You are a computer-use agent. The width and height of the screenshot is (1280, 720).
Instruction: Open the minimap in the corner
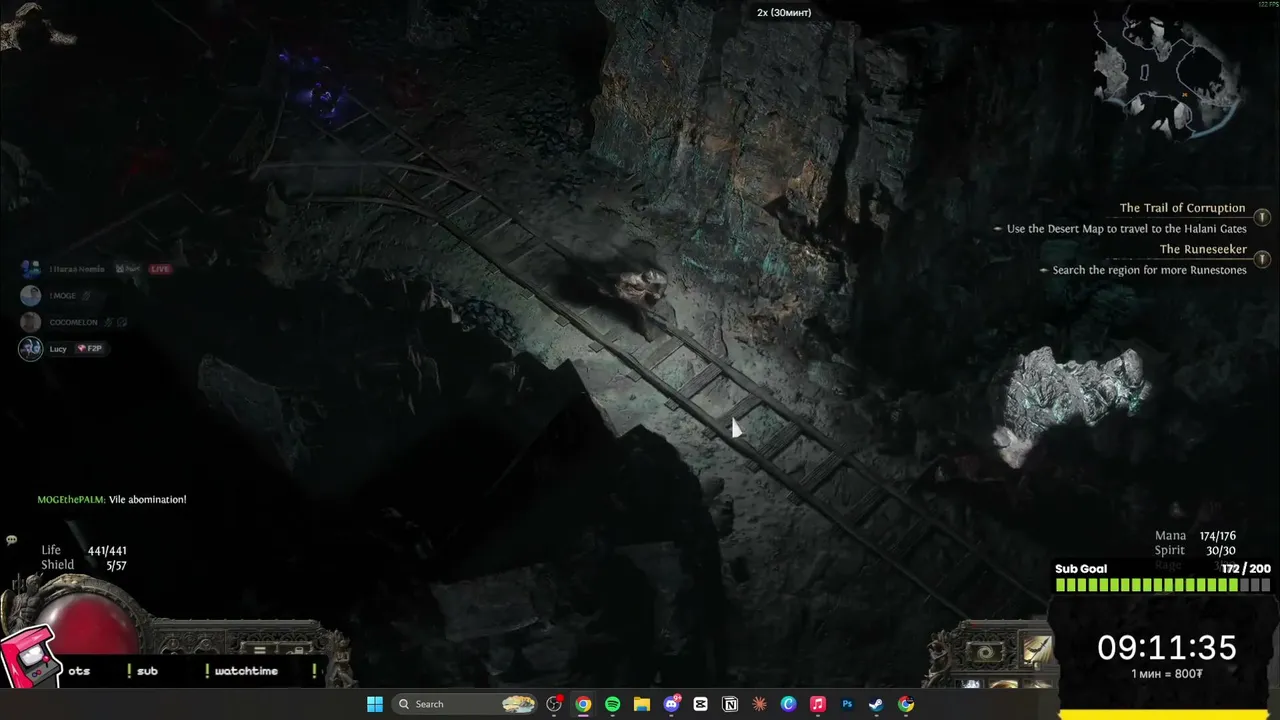[x=1167, y=75]
